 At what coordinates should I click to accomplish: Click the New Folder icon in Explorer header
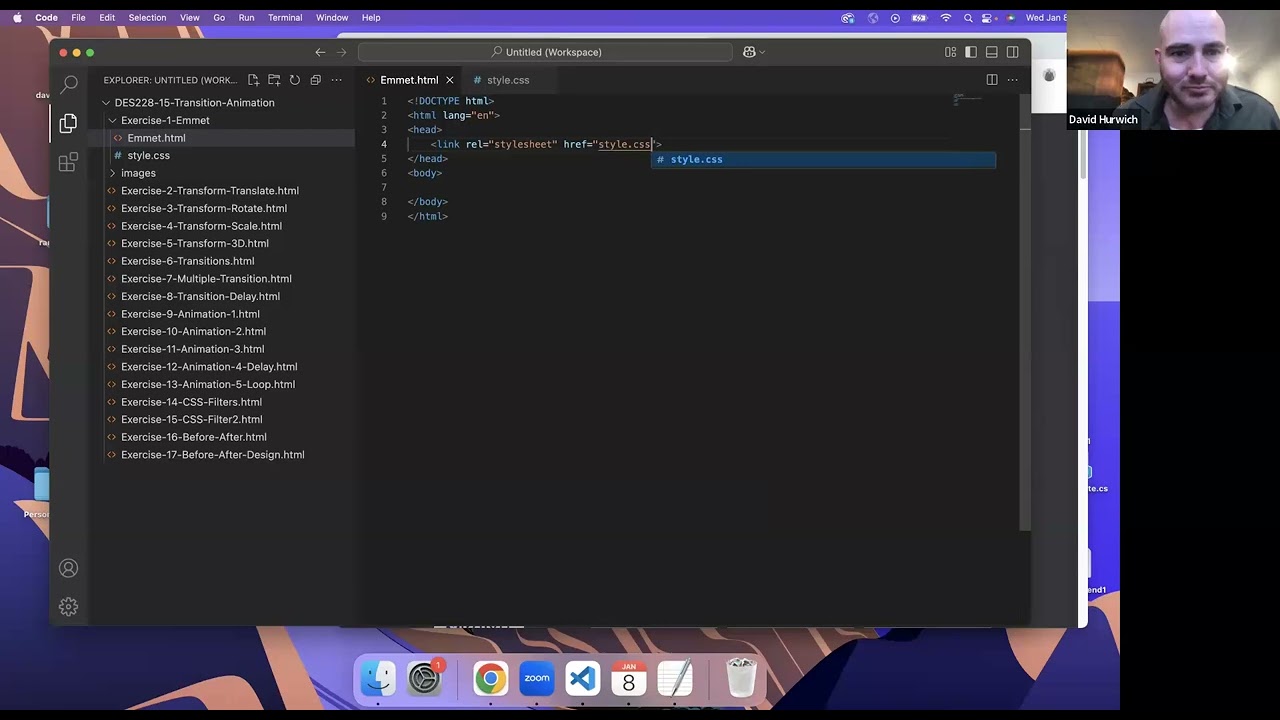[274, 80]
